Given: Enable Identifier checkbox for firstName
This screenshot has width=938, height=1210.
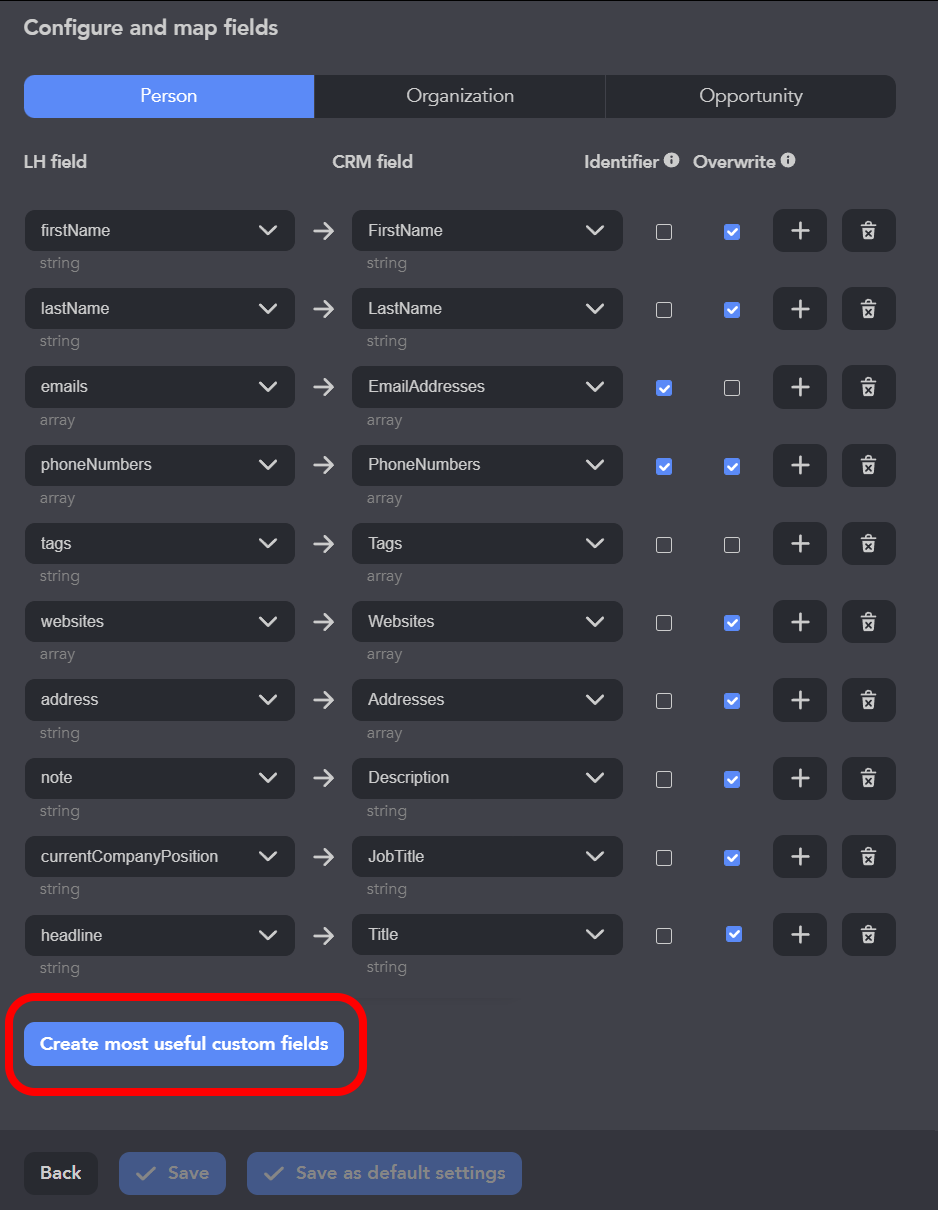Looking at the screenshot, I should tap(664, 232).
